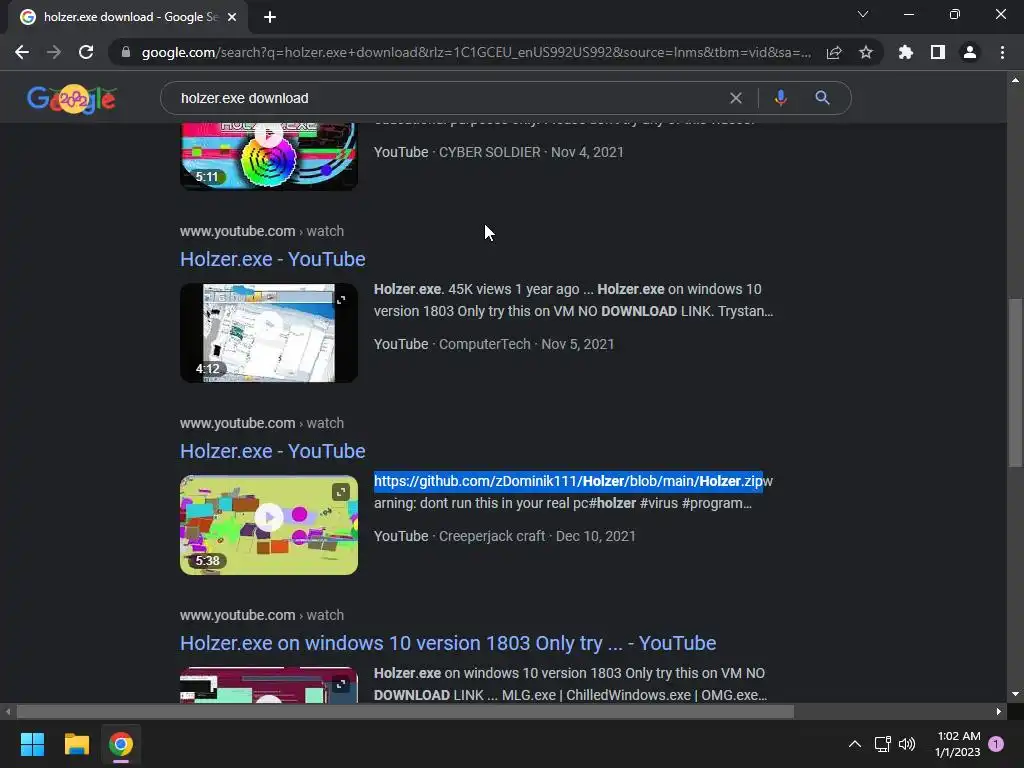Click the browser forward arrow
The width and height of the screenshot is (1024, 768).
click(54, 52)
